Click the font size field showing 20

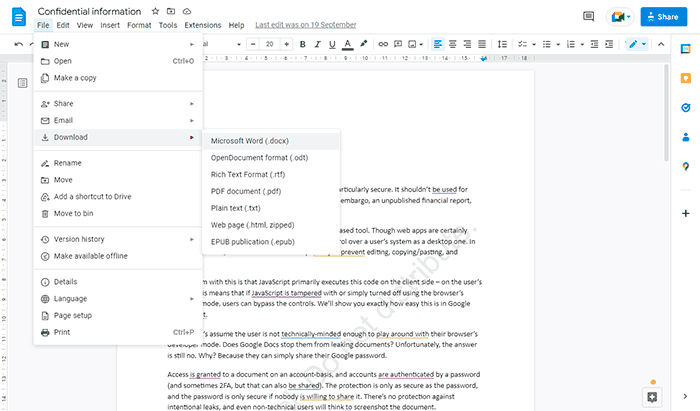pyautogui.click(x=270, y=44)
